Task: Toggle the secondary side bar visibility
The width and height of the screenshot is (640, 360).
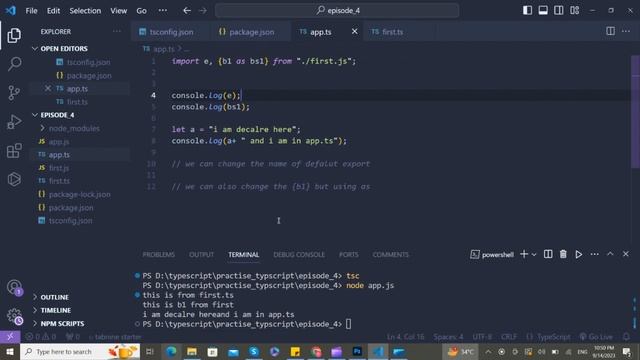Action: coord(558,11)
